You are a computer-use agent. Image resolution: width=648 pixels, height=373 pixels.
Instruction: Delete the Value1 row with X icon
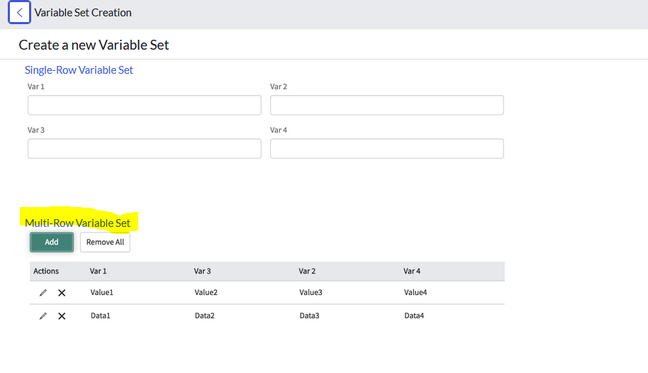tap(62, 292)
